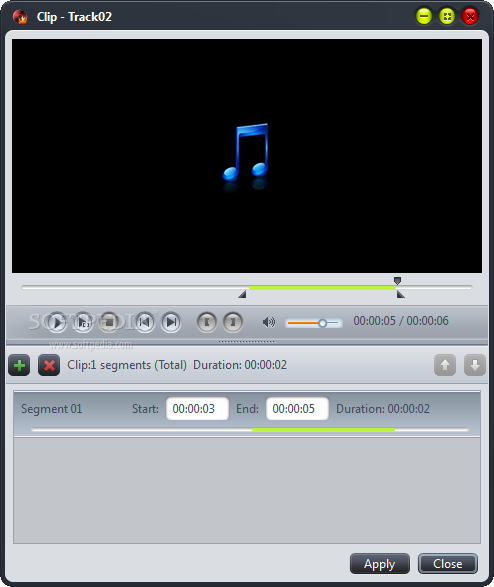Click the total Duration: 00:00:02 text in toolbar

(x=240, y=365)
